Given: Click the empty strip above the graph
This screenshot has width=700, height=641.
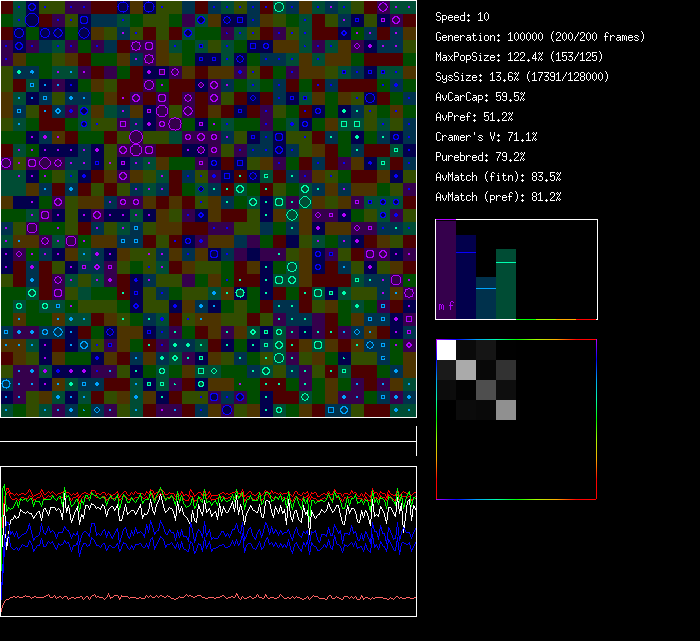Looking at the screenshot, I should [x=208, y=431].
